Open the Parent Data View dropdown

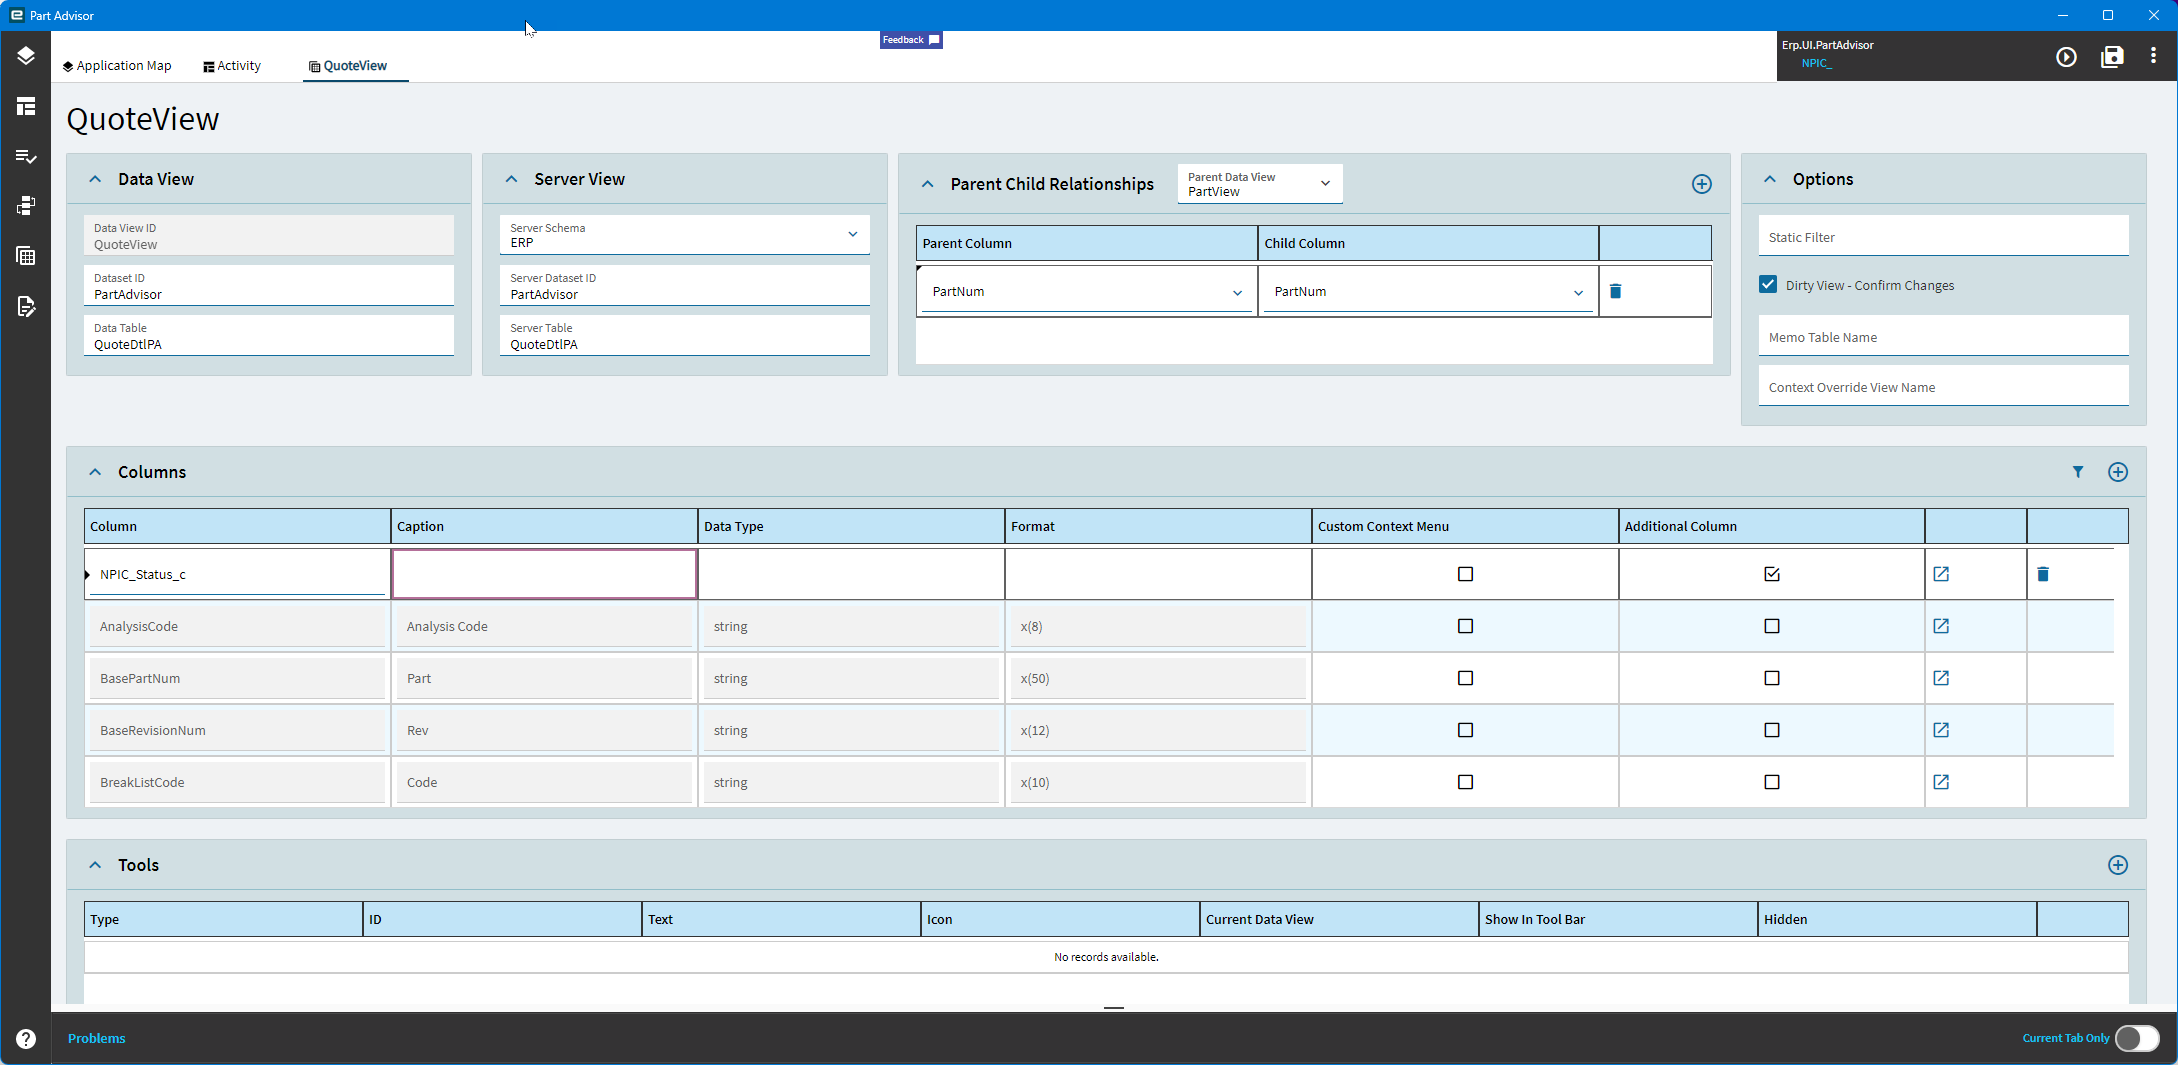(x=1325, y=183)
